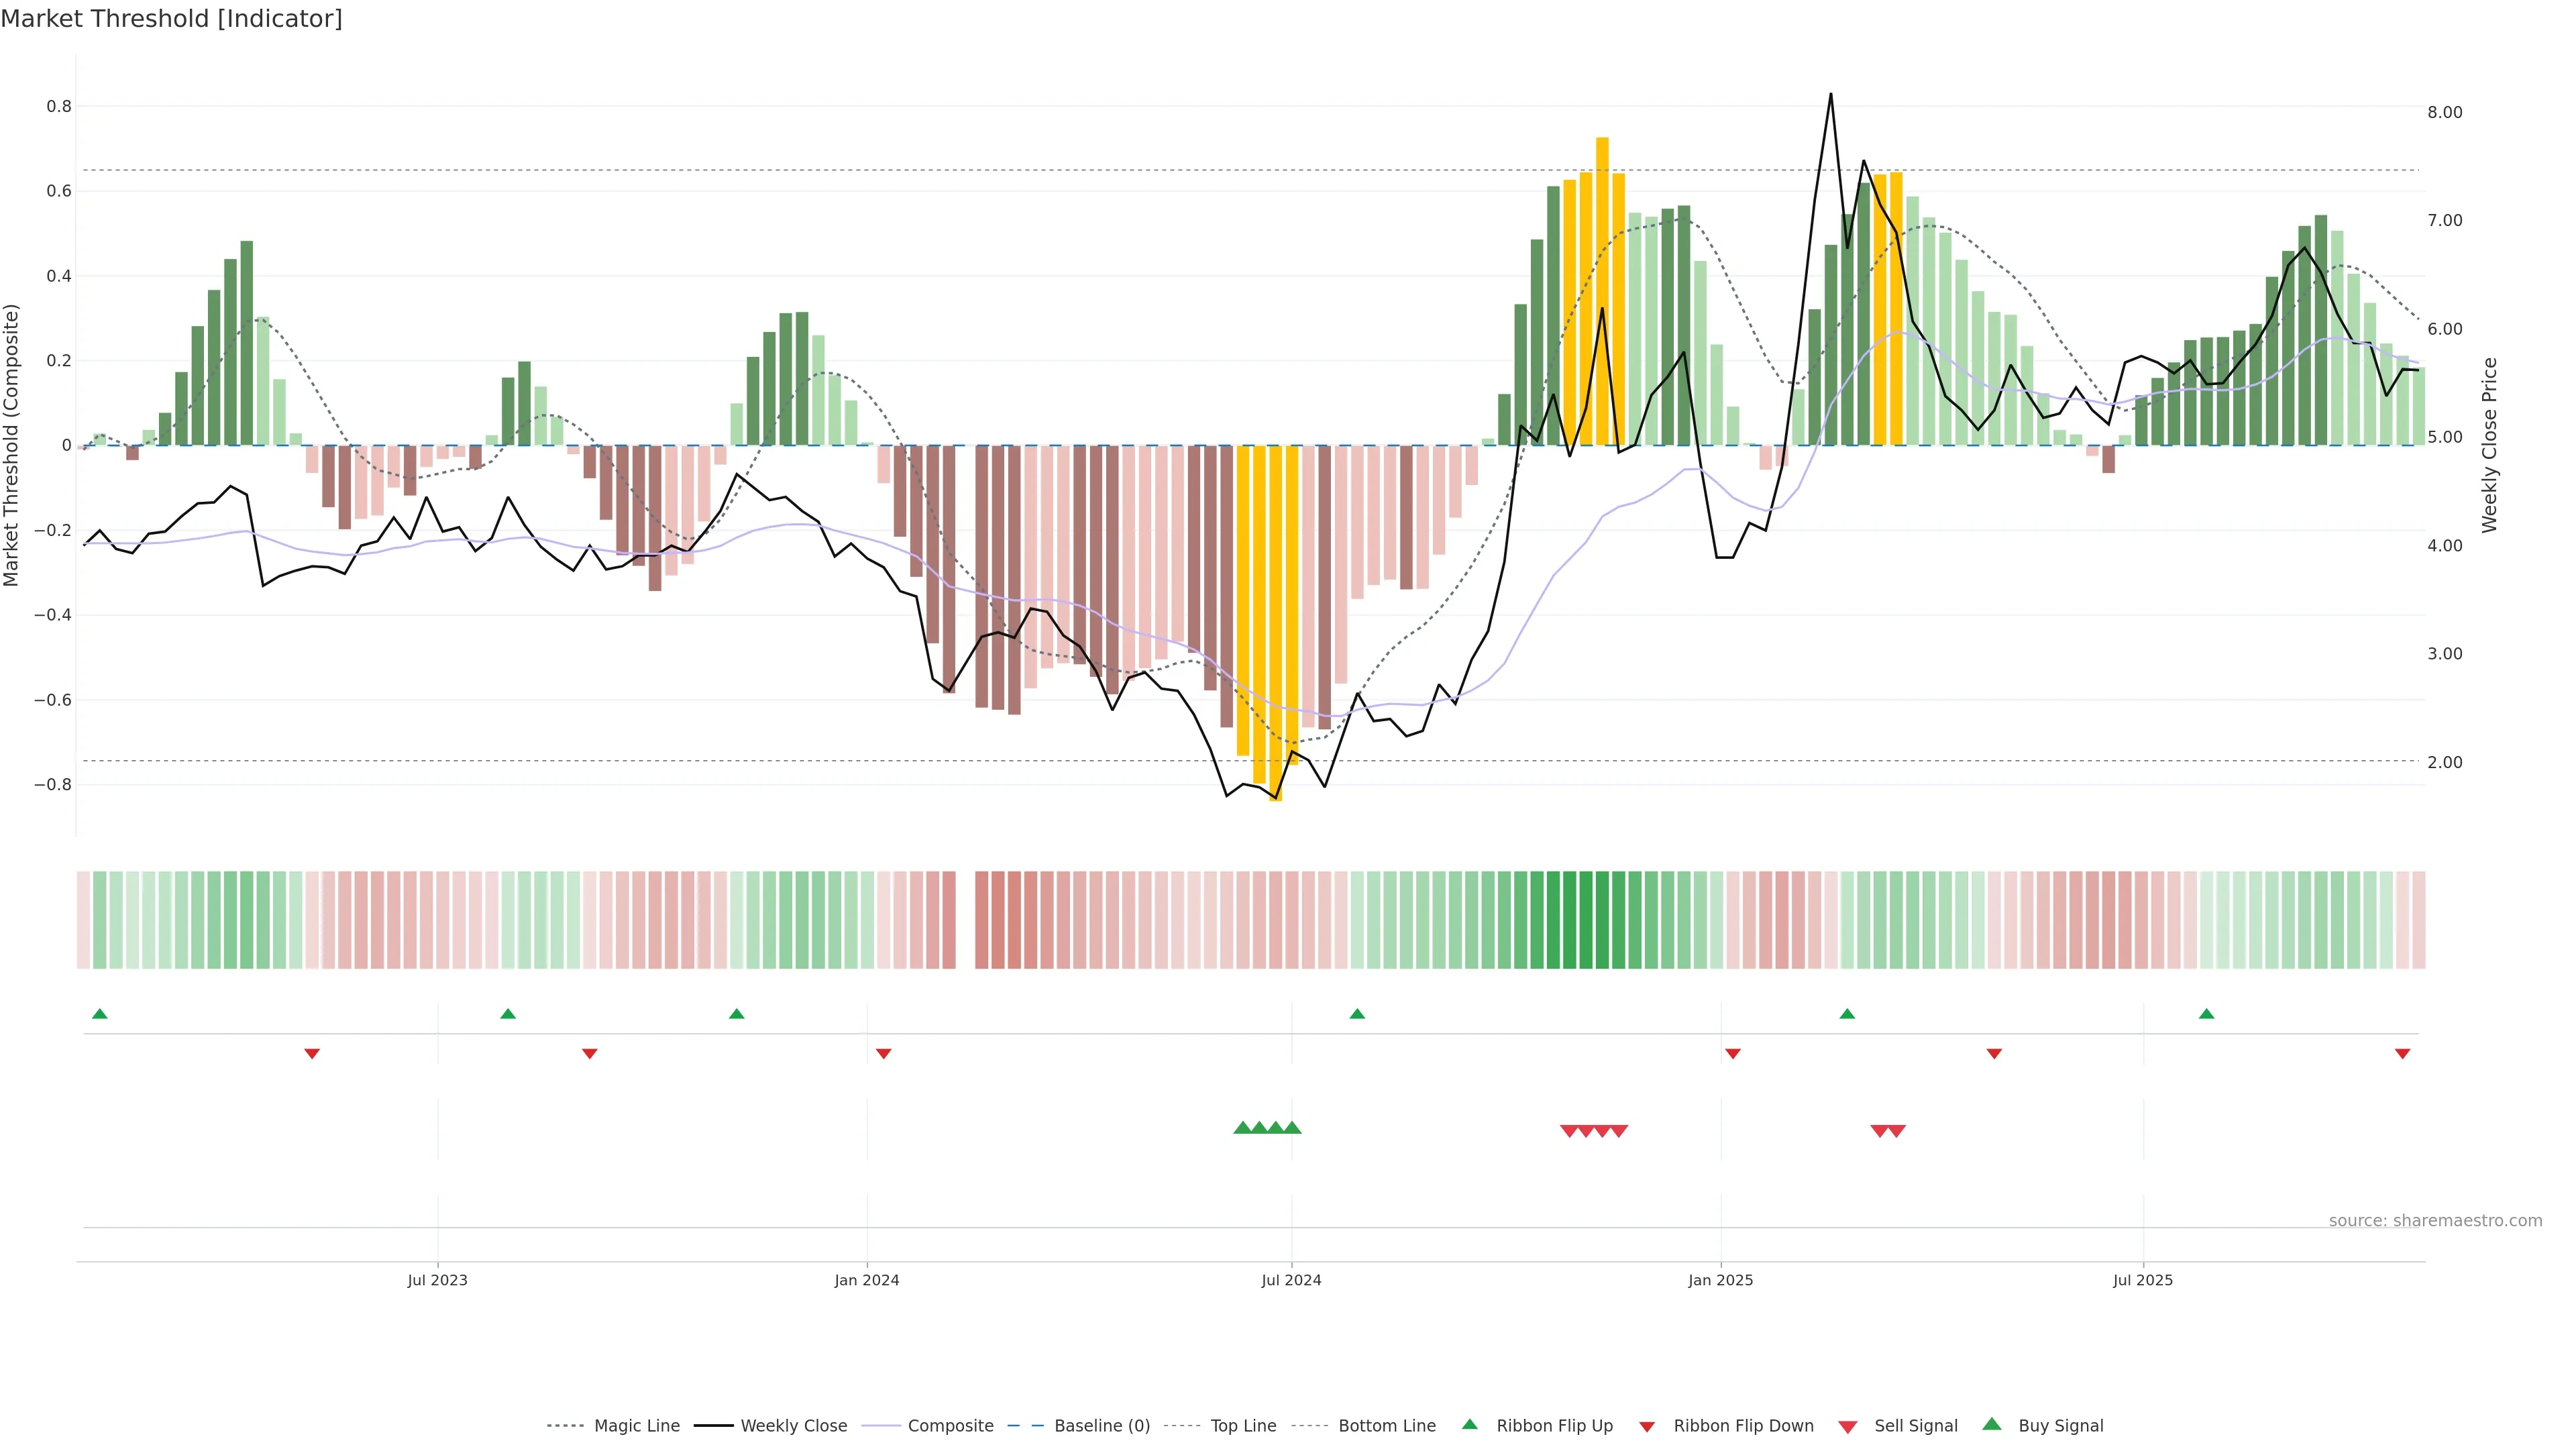Click the Market Threshold [Indicator] title
2576x1449 pixels.
point(171,19)
